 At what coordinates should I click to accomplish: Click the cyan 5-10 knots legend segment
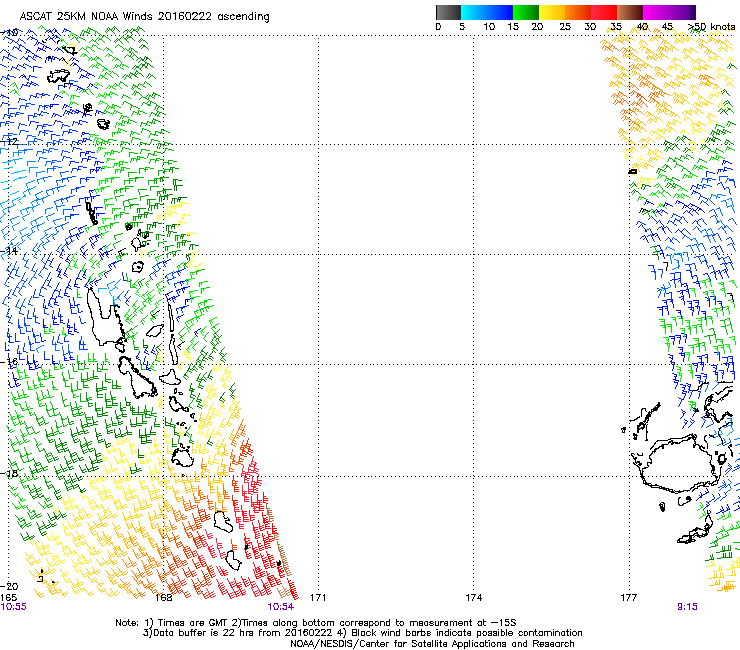tap(474, 12)
